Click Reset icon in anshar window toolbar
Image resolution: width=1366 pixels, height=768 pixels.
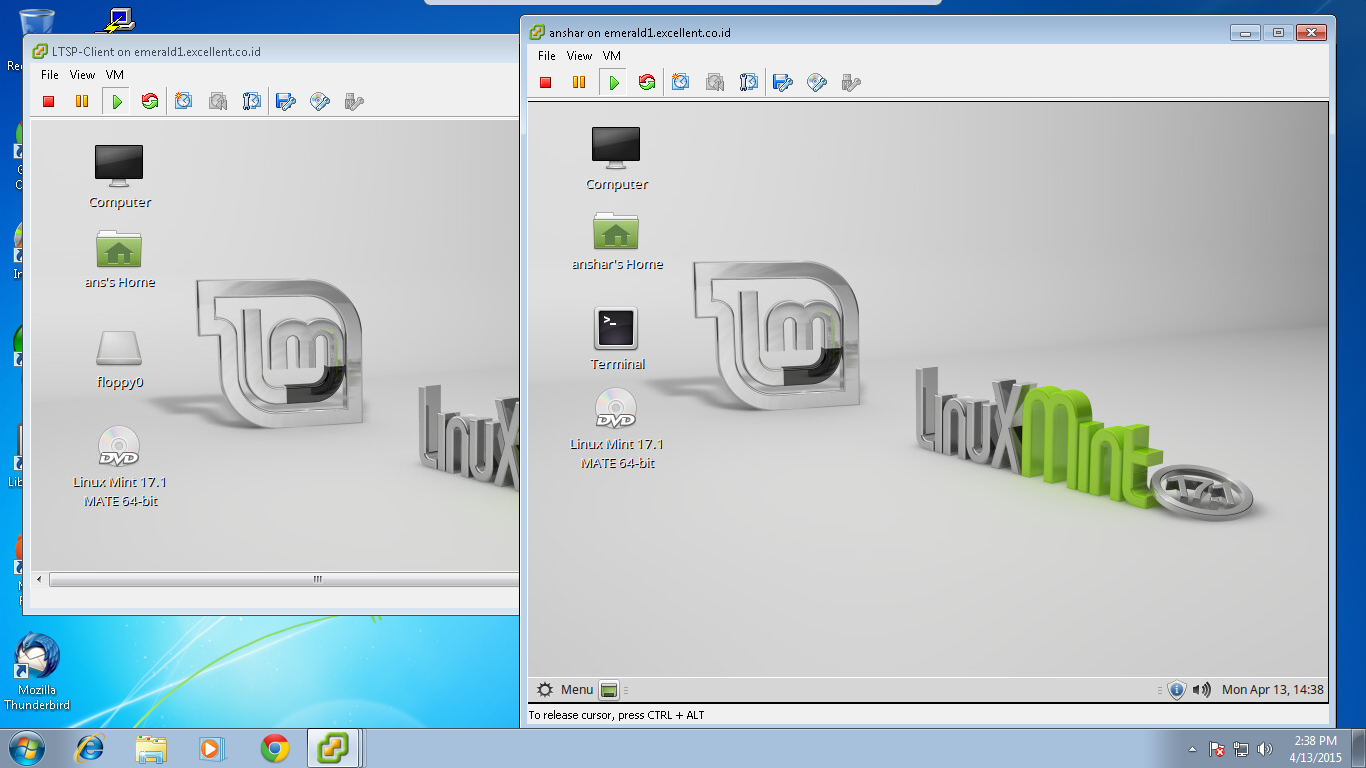coord(647,82)
